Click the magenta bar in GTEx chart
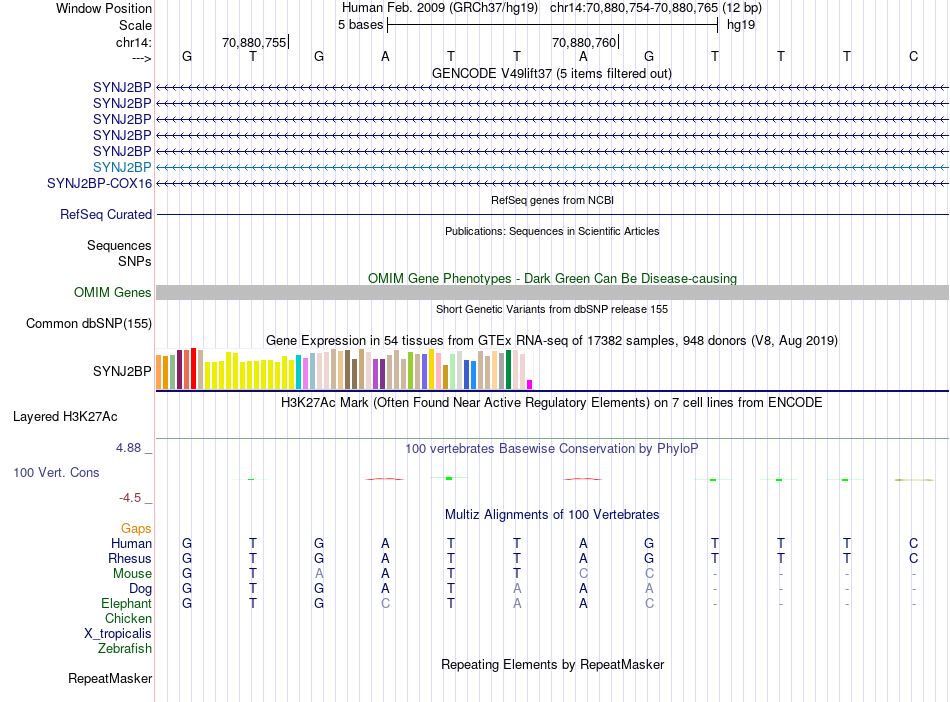The width and height of the screenshot is (950, 702). coord(530,384)
